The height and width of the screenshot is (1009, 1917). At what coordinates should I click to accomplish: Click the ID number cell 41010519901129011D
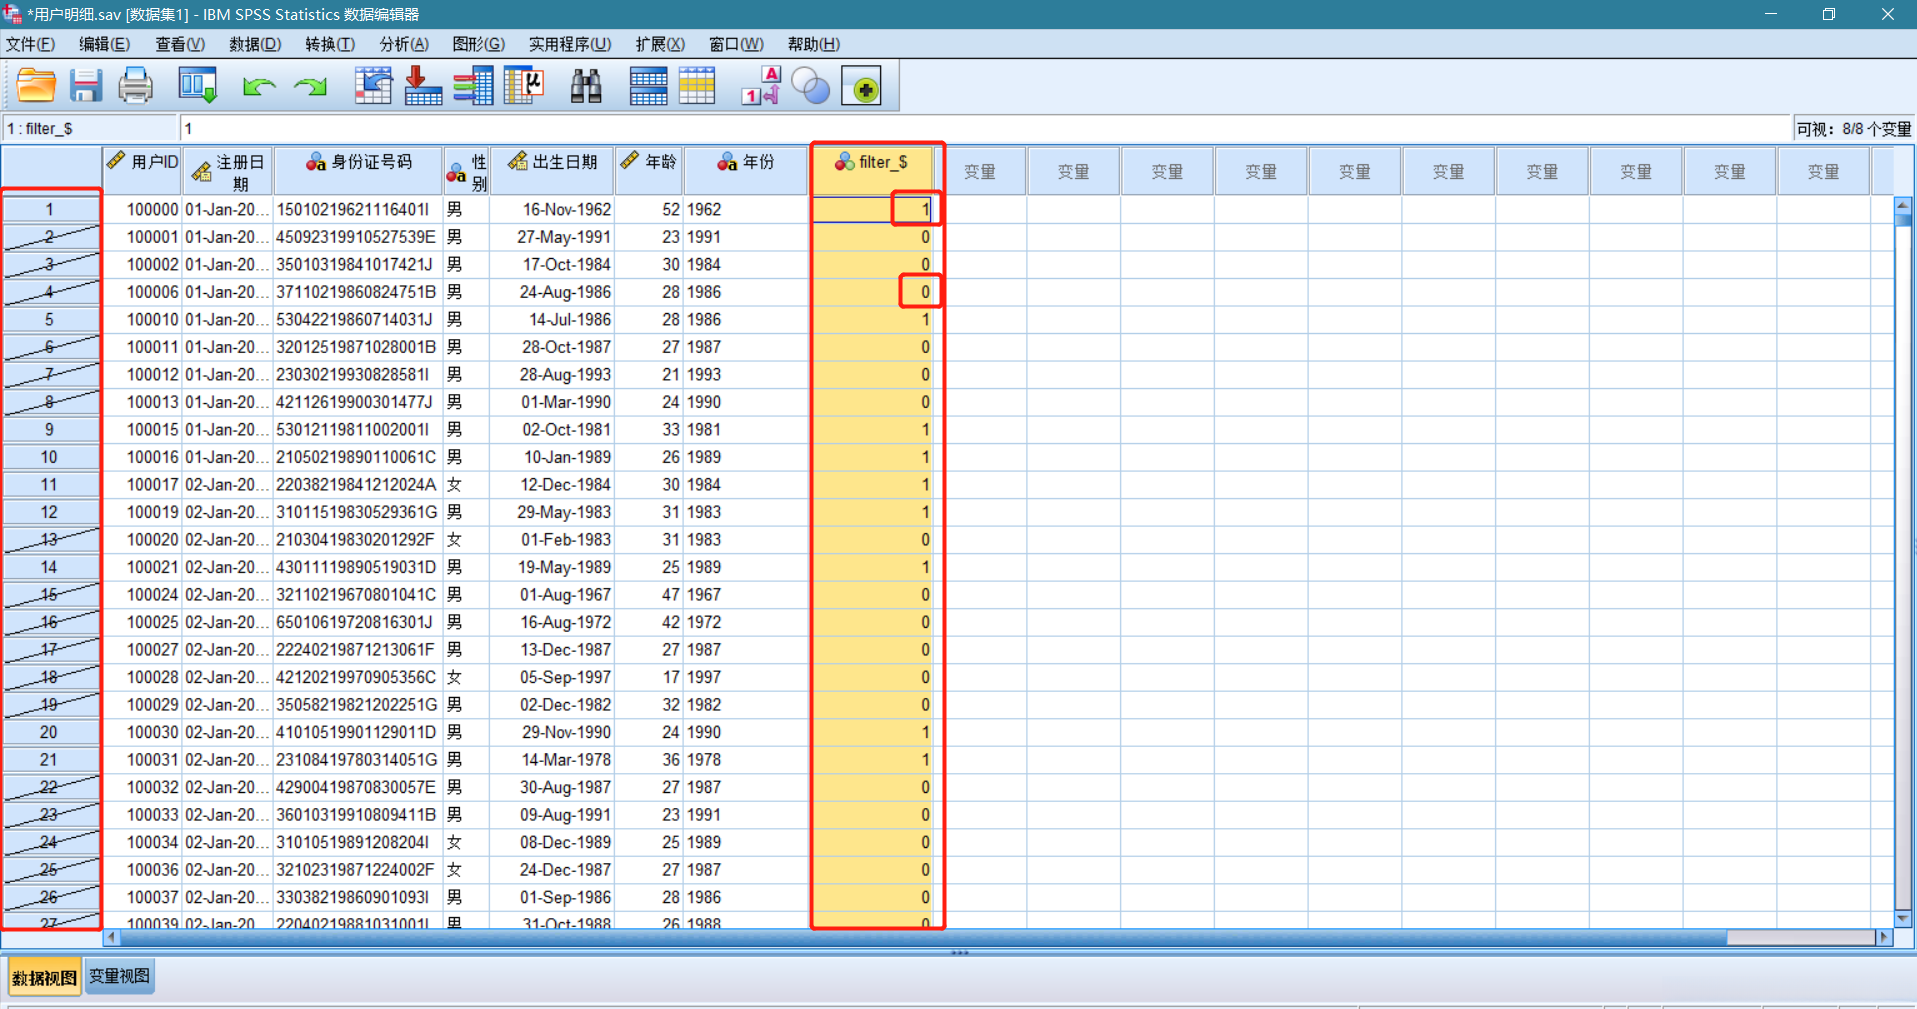[x=358, y=732]
